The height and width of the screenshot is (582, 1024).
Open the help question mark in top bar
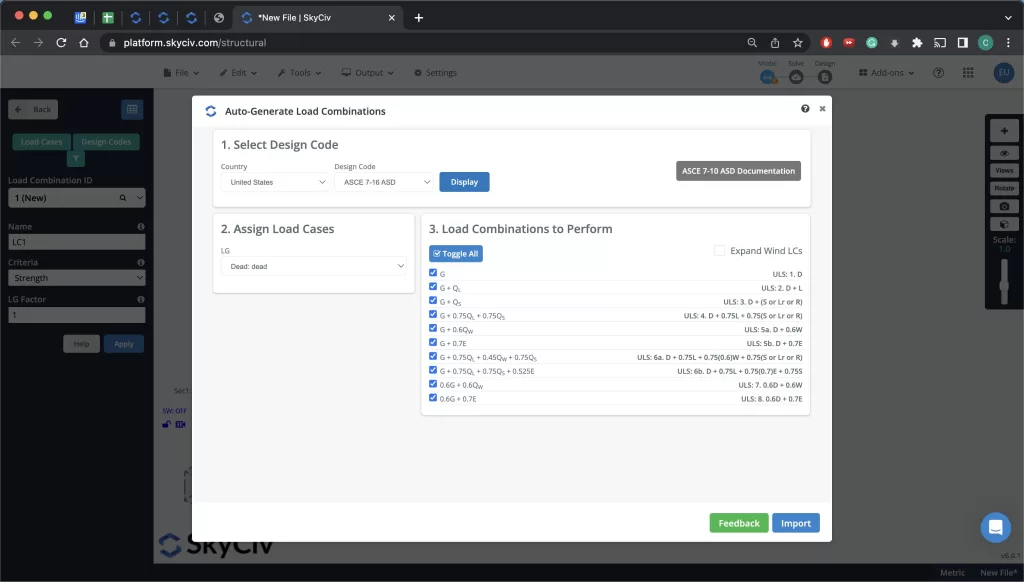pyautogui.click(x=938, y=73)
